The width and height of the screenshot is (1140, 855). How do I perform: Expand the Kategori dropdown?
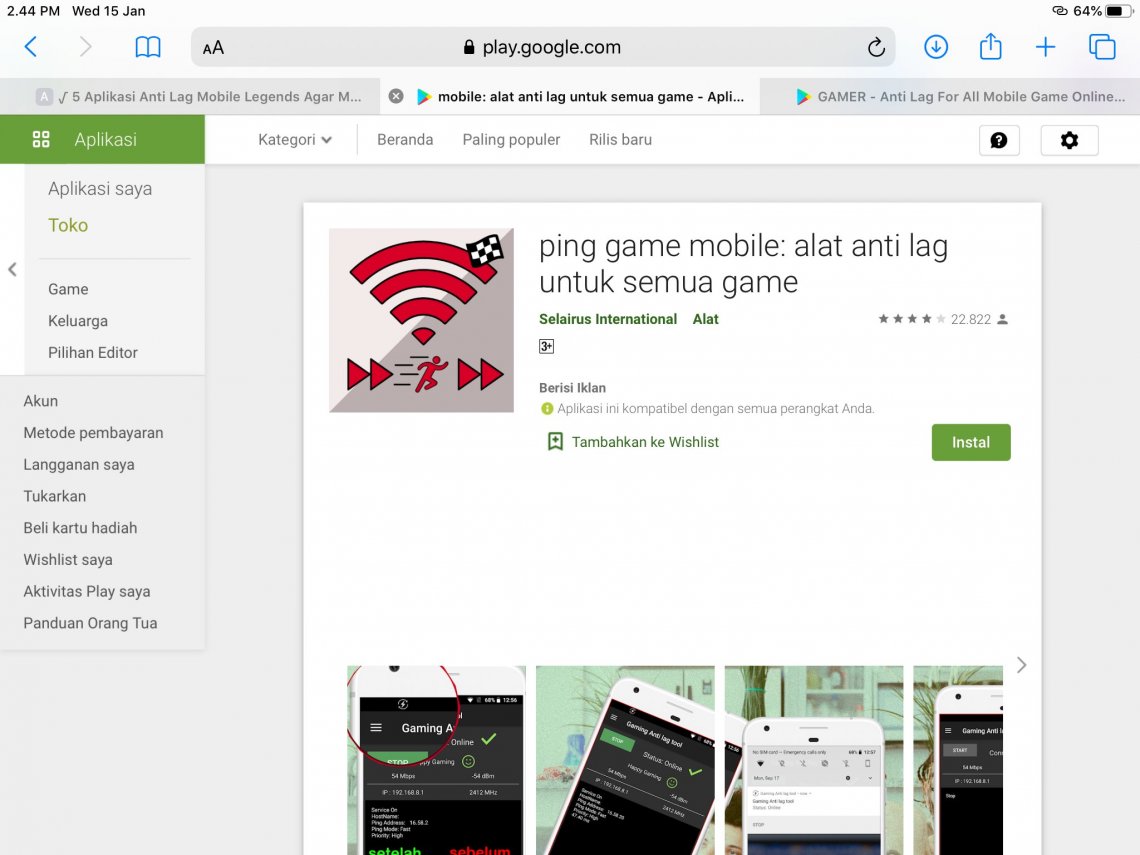(x=294, y=140)
